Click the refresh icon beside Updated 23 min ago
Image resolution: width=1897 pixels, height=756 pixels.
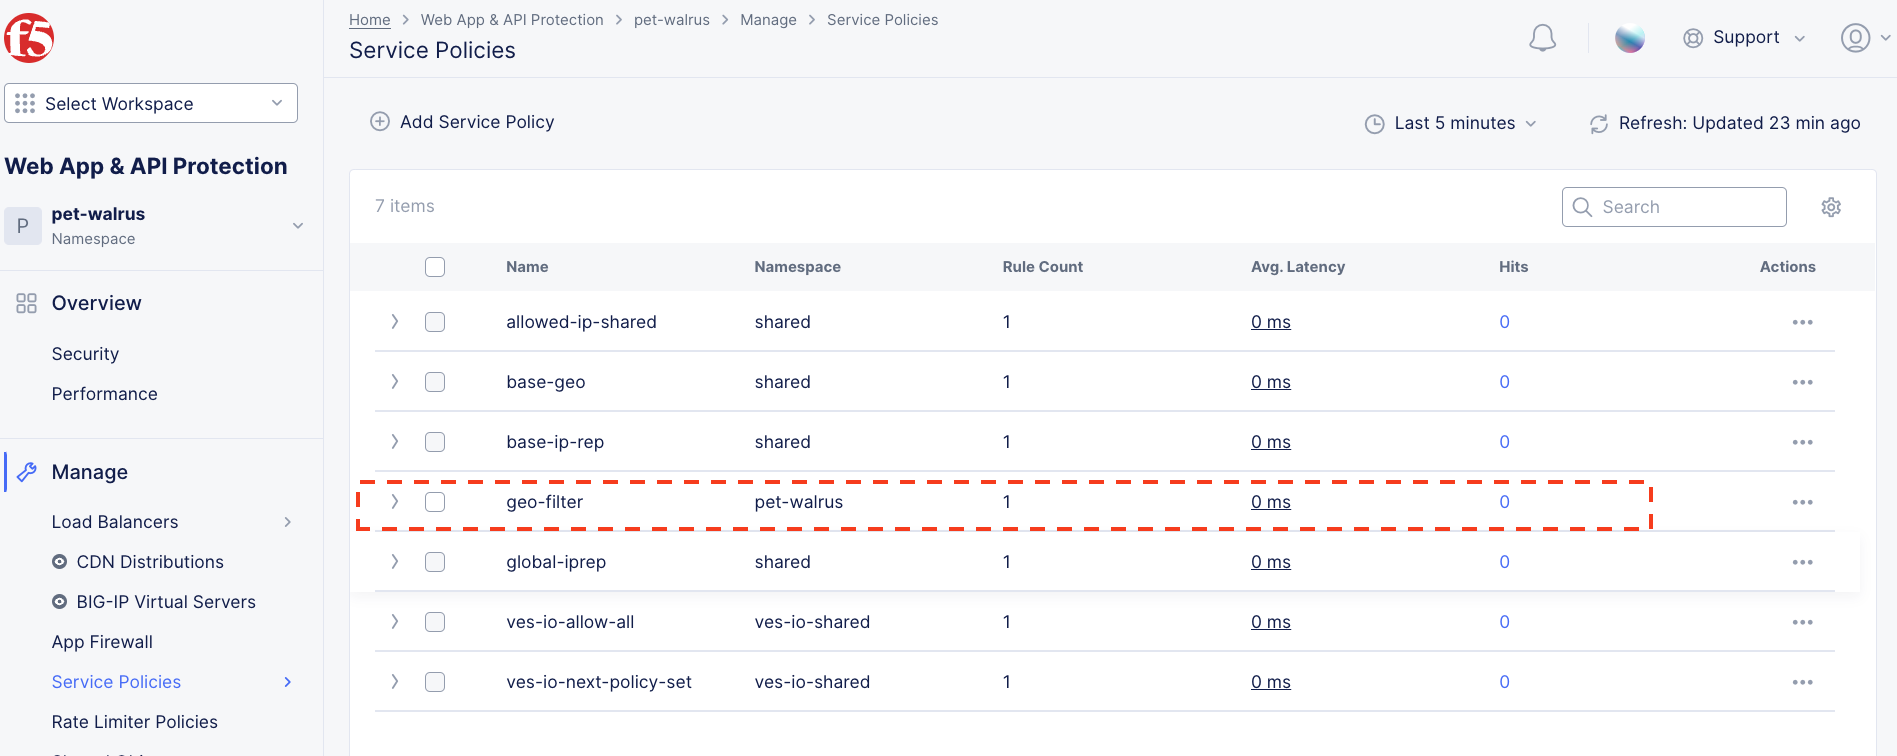1599,124
